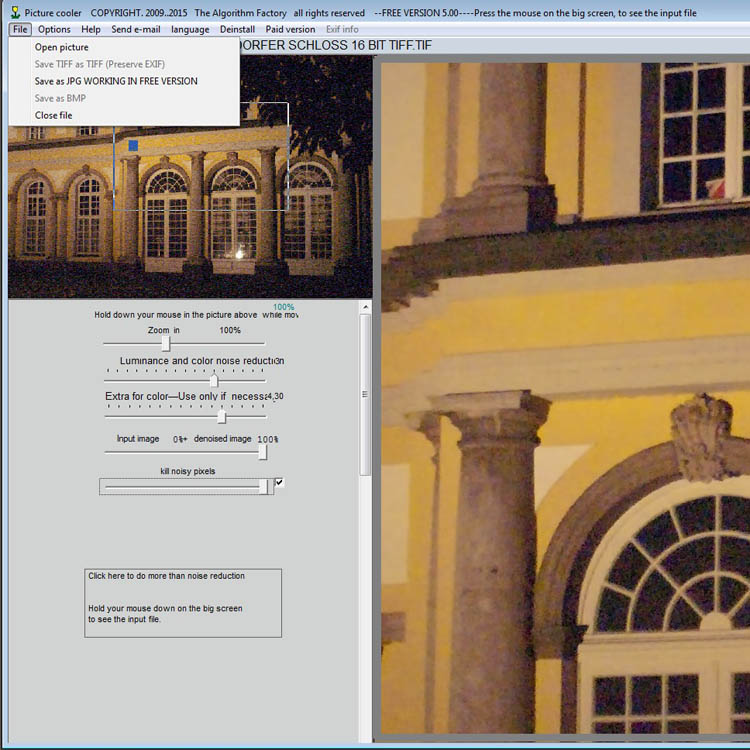750x750 pixels.
Task: Open the Help menu
Action: pos(90,29)
